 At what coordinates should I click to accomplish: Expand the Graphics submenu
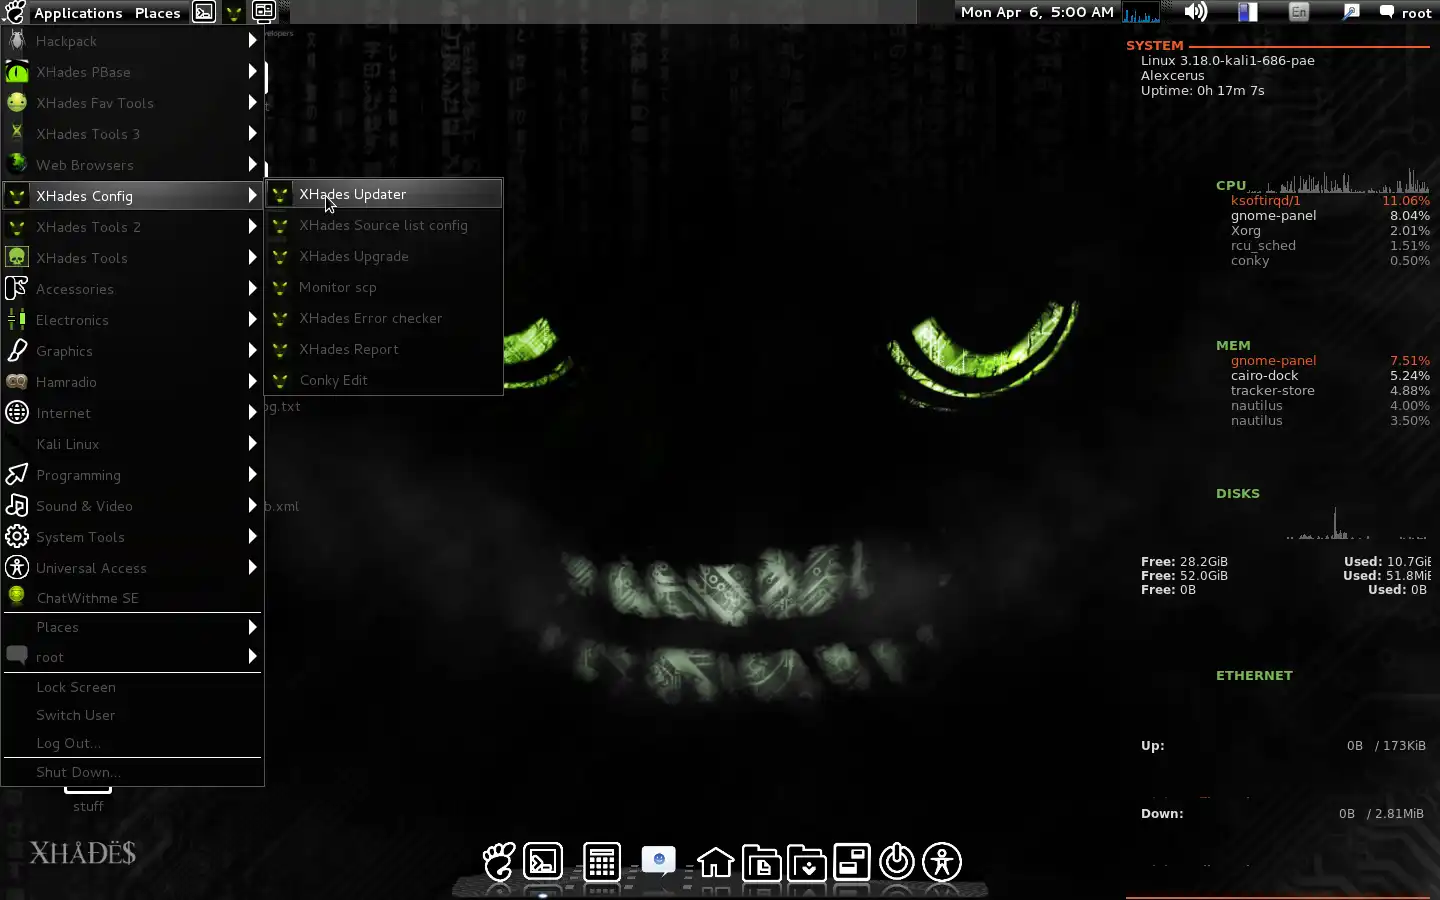pyautogui.click(x=132, y=351)
